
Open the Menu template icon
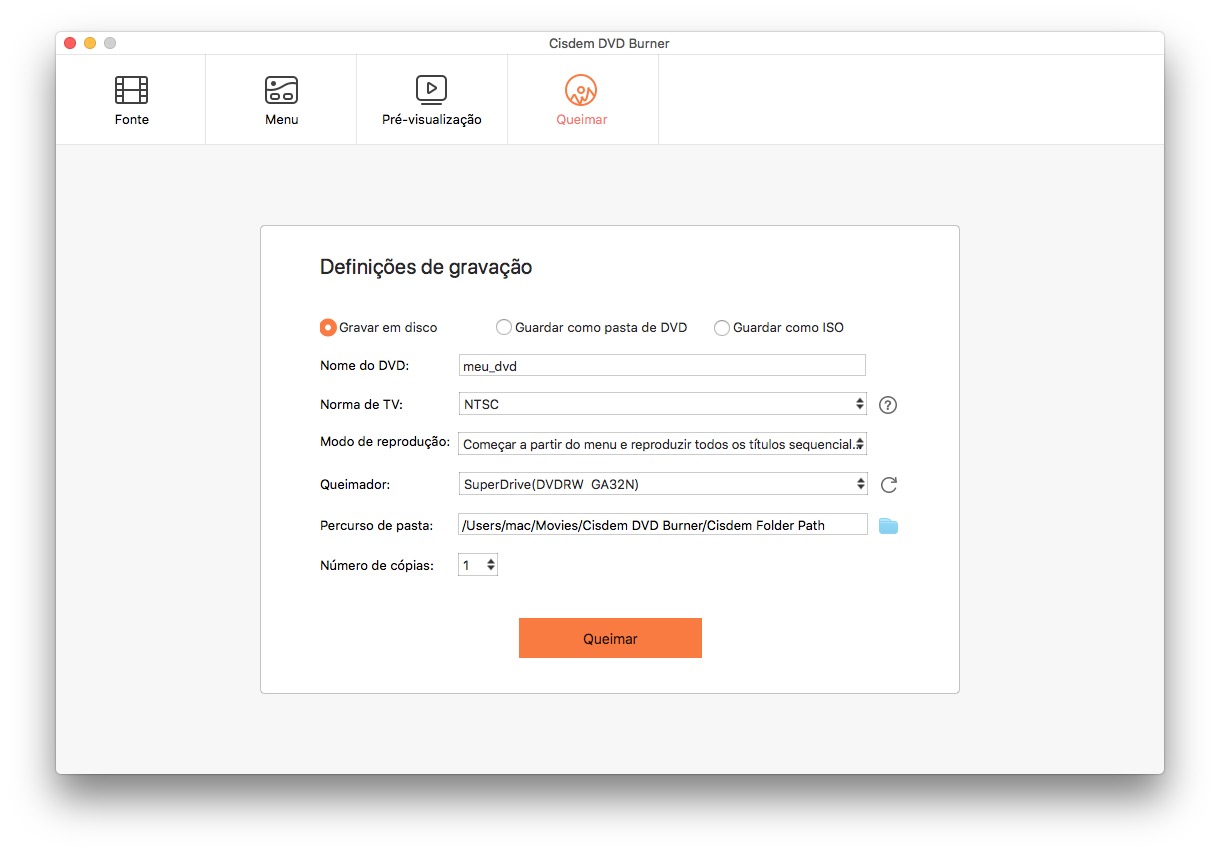pyautogui.click(x=281, y=90)
